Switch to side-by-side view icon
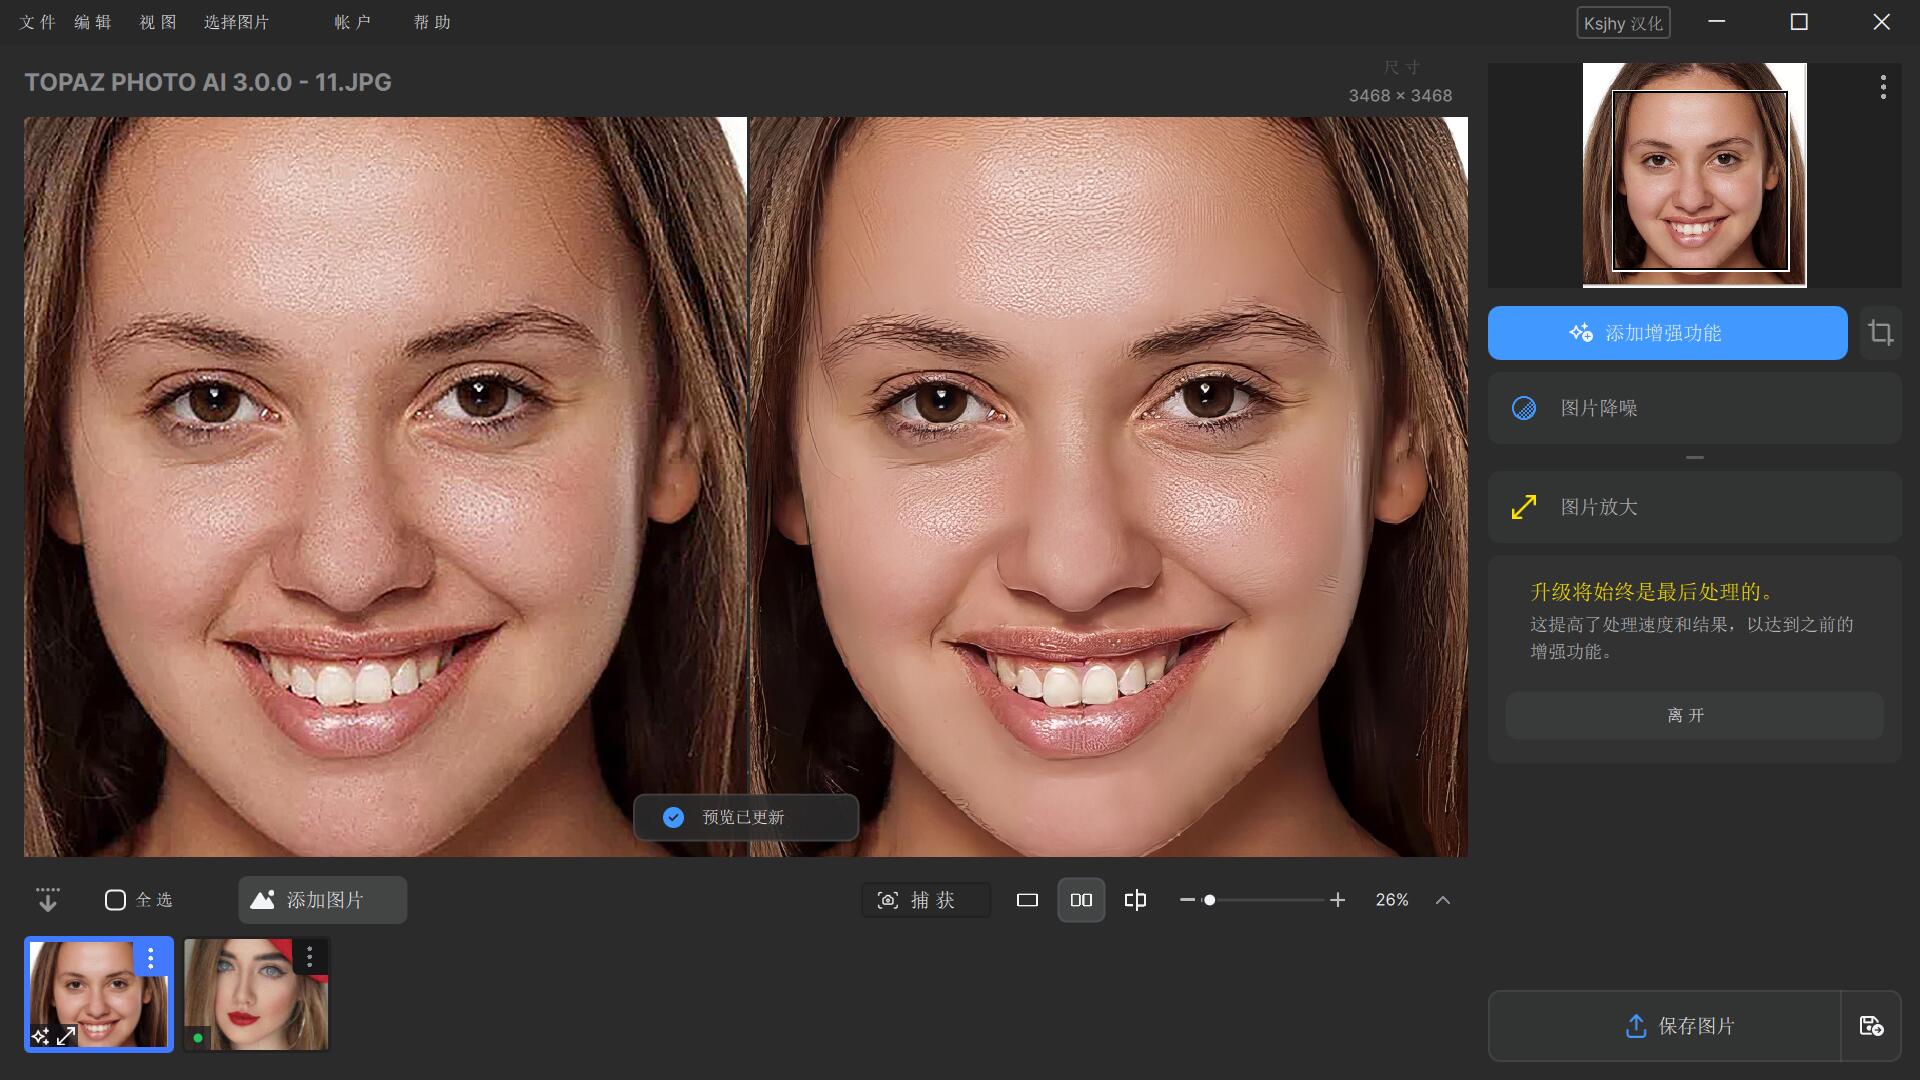The width and height of the screenshot is (1920, 1080). coord(1081,900)
